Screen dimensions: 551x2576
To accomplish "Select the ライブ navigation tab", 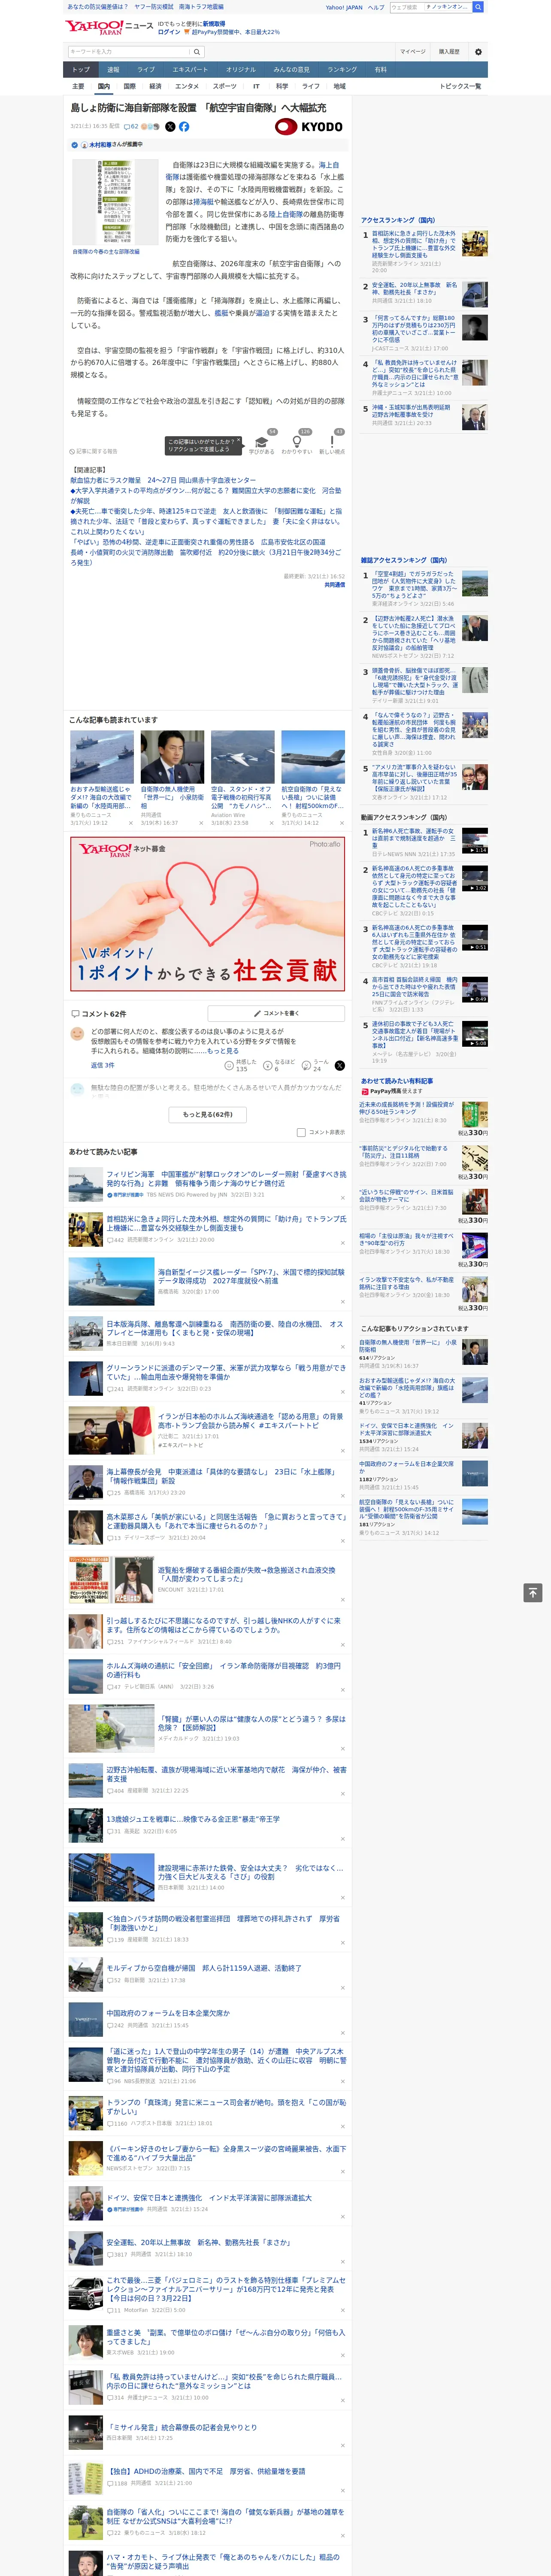I will coord(146,70).
